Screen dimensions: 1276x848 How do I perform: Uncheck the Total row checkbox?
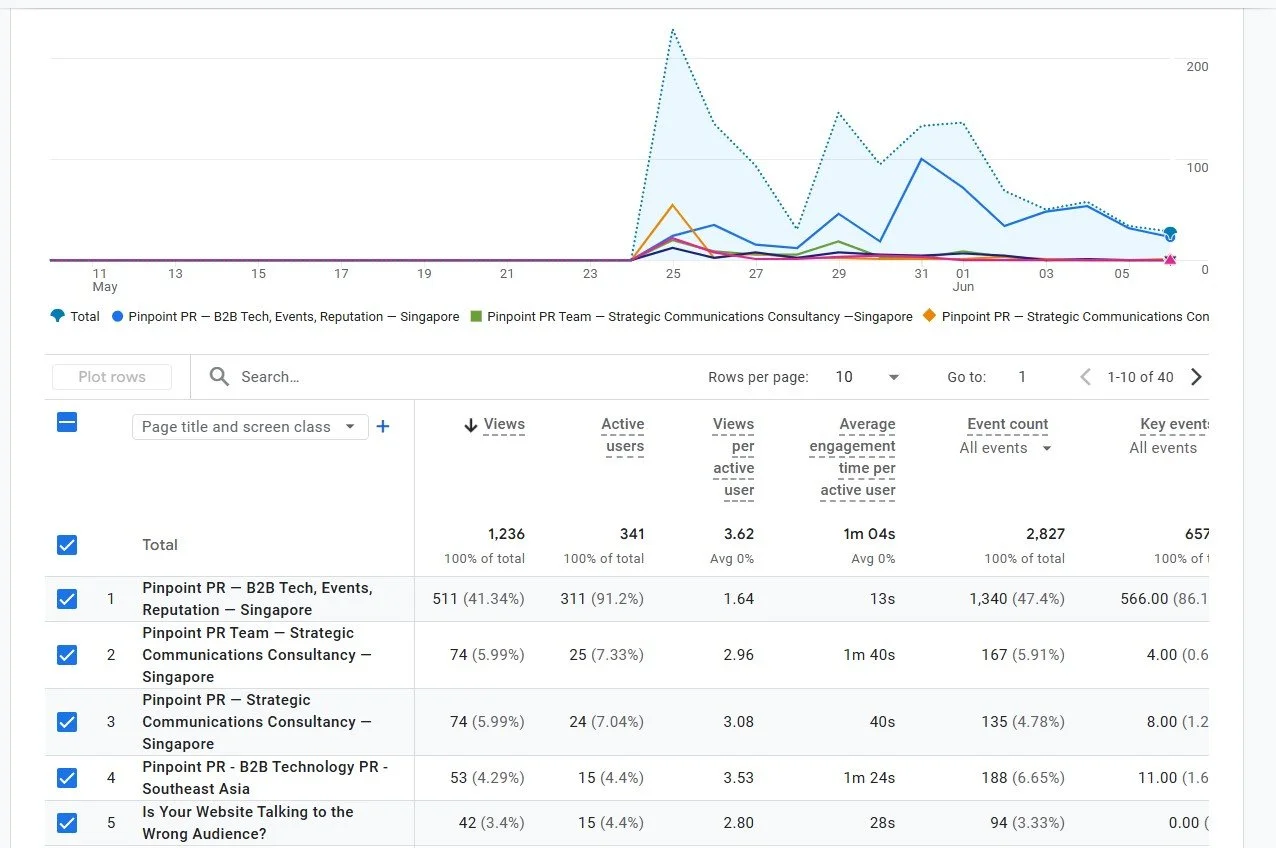(67, 545)
